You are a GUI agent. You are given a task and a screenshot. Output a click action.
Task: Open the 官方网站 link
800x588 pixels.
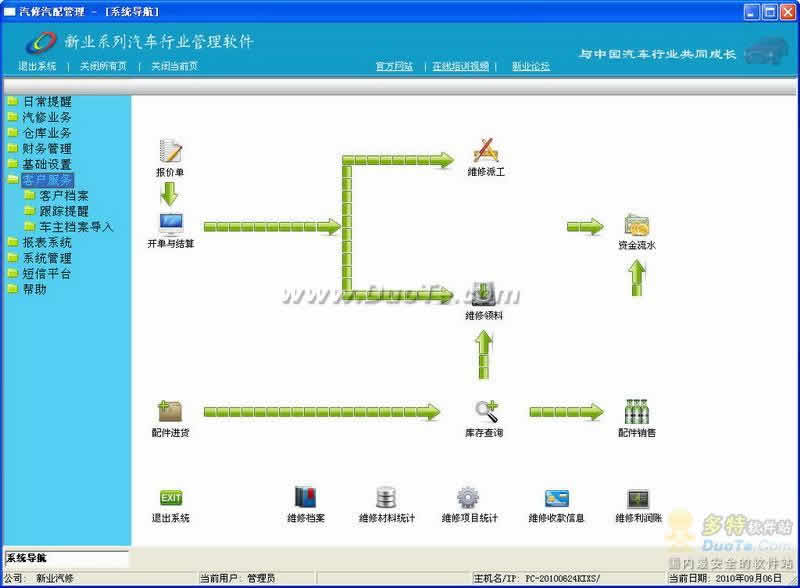394,66
